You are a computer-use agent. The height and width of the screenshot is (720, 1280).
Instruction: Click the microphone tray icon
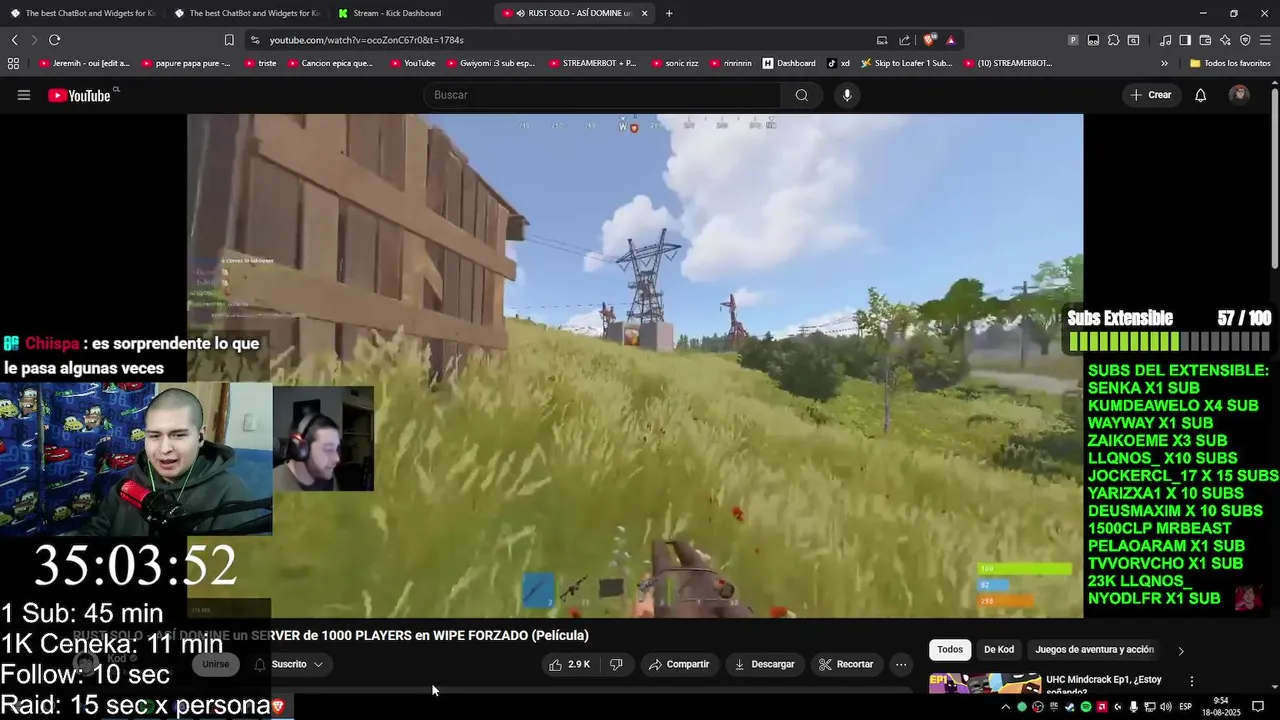[1133, 707]
